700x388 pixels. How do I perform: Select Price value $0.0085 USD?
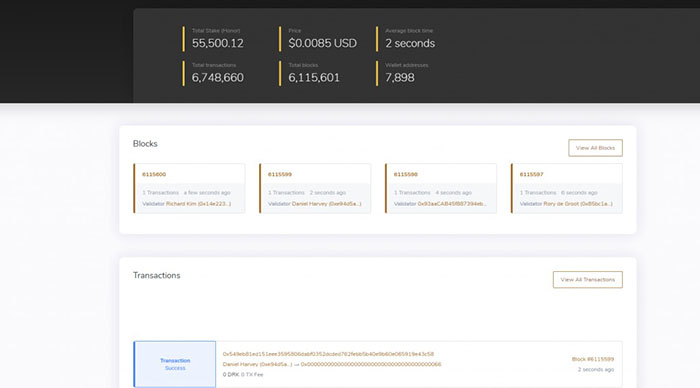click(x=322, y=43)
